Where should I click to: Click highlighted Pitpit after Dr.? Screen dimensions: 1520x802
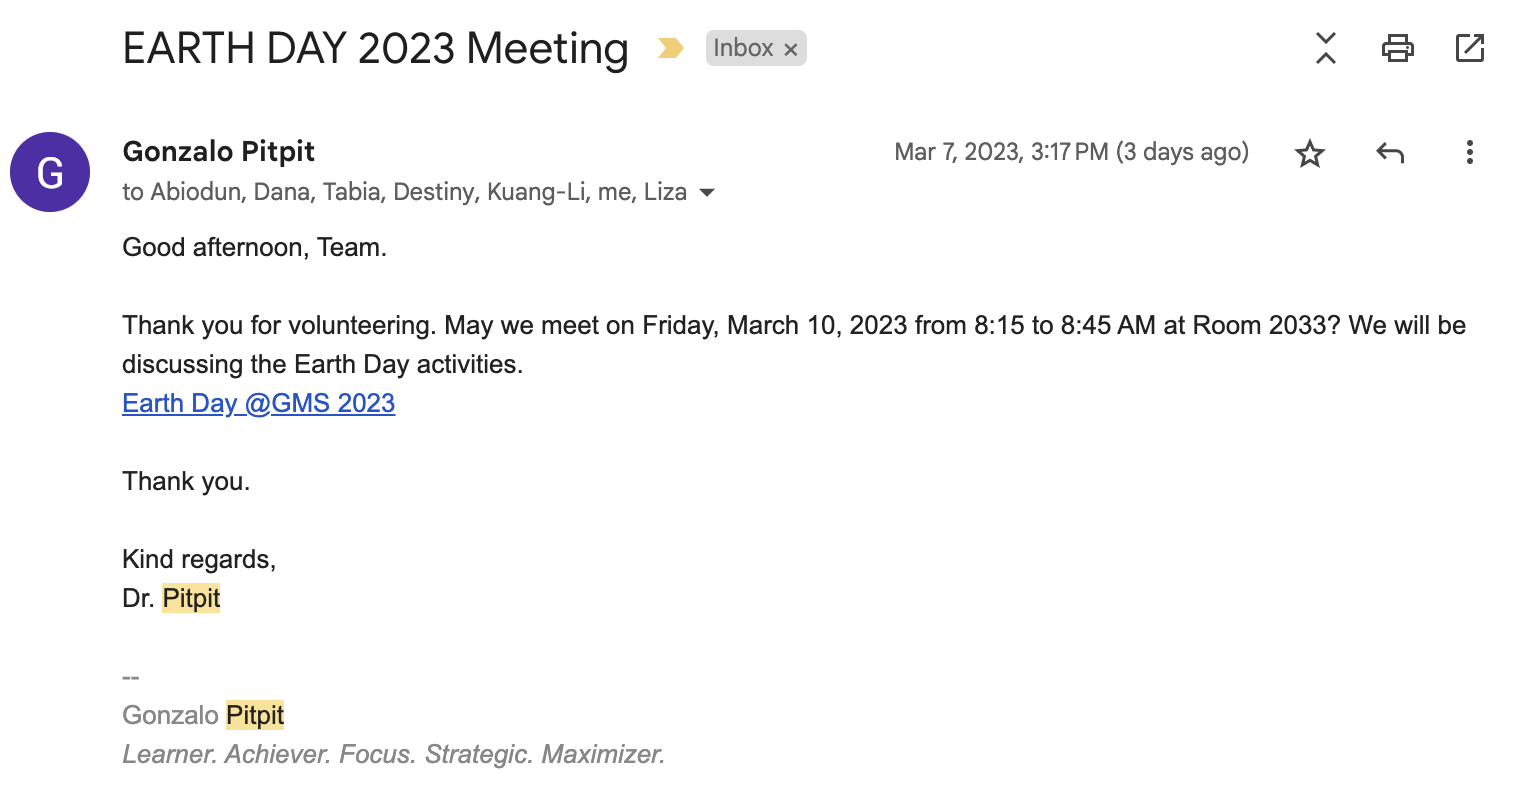pyautogui.click(x=191, y=598)
